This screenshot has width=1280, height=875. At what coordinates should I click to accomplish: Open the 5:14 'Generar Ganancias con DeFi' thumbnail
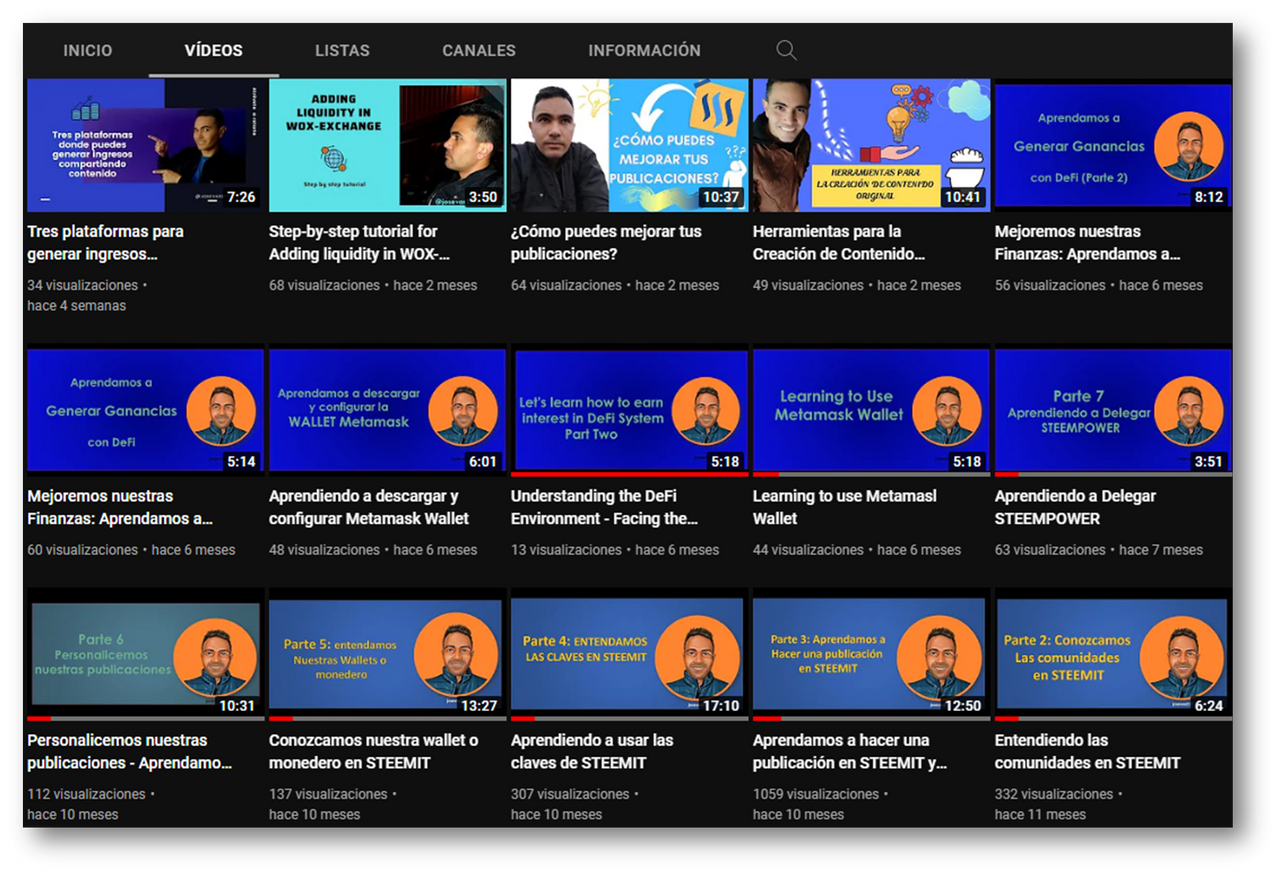click(x=146, y=410)
